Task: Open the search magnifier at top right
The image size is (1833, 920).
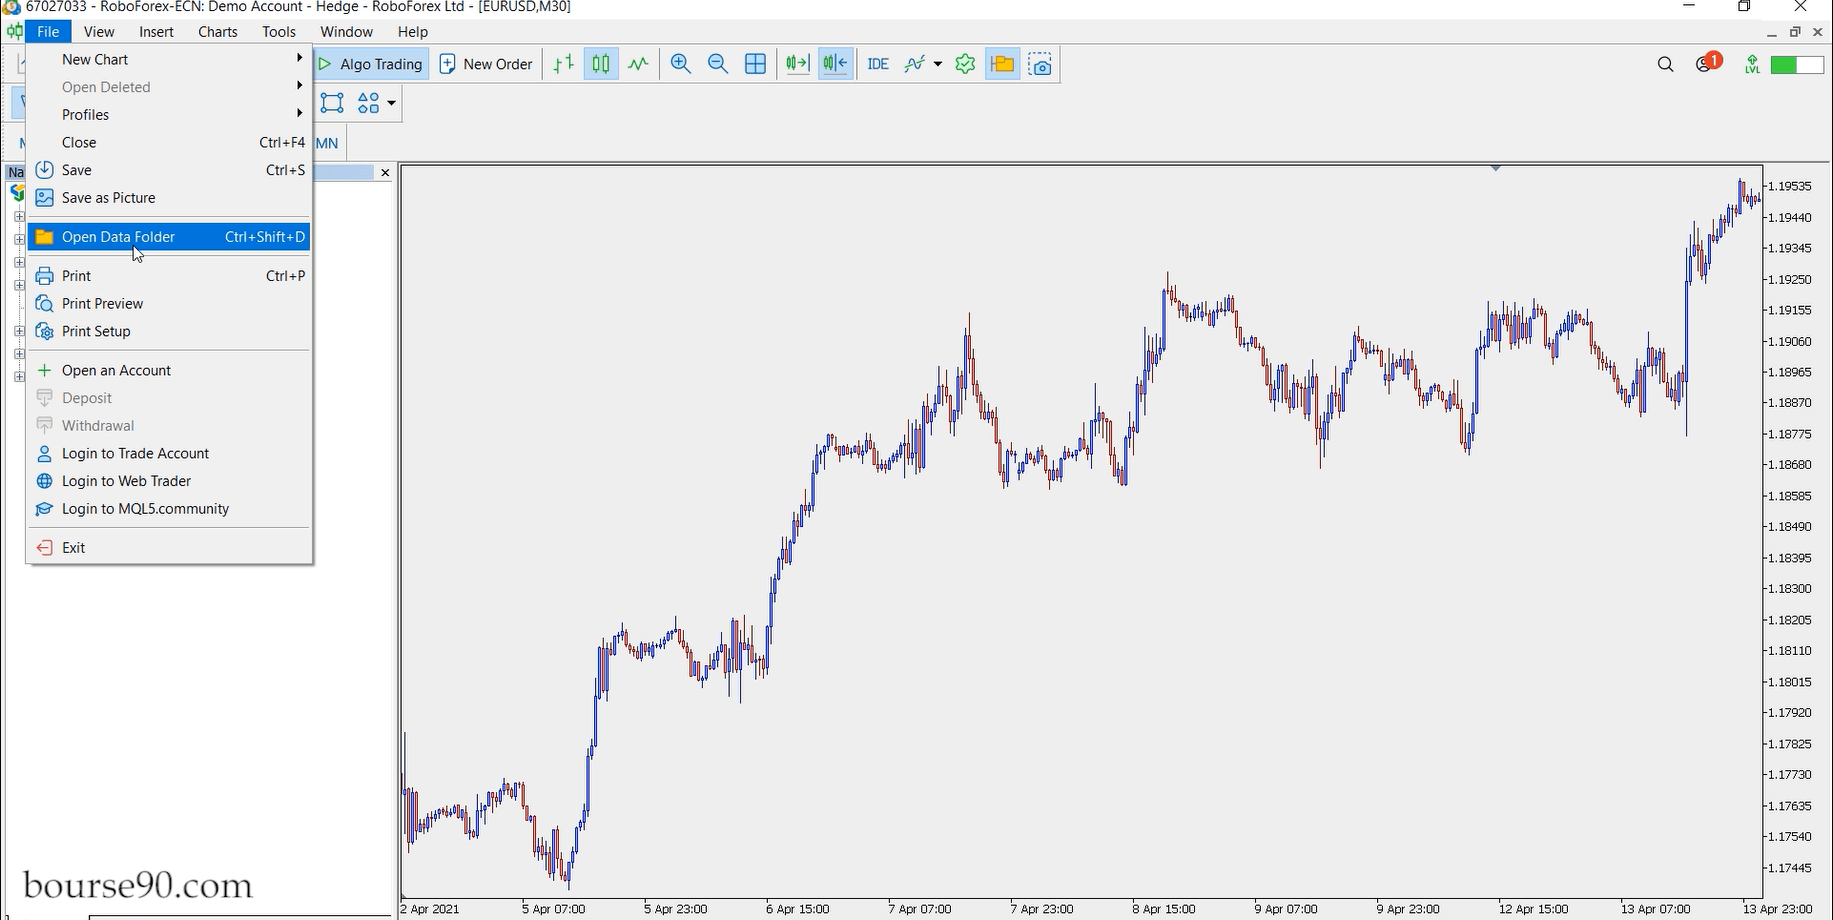Action: [1665, 64]
